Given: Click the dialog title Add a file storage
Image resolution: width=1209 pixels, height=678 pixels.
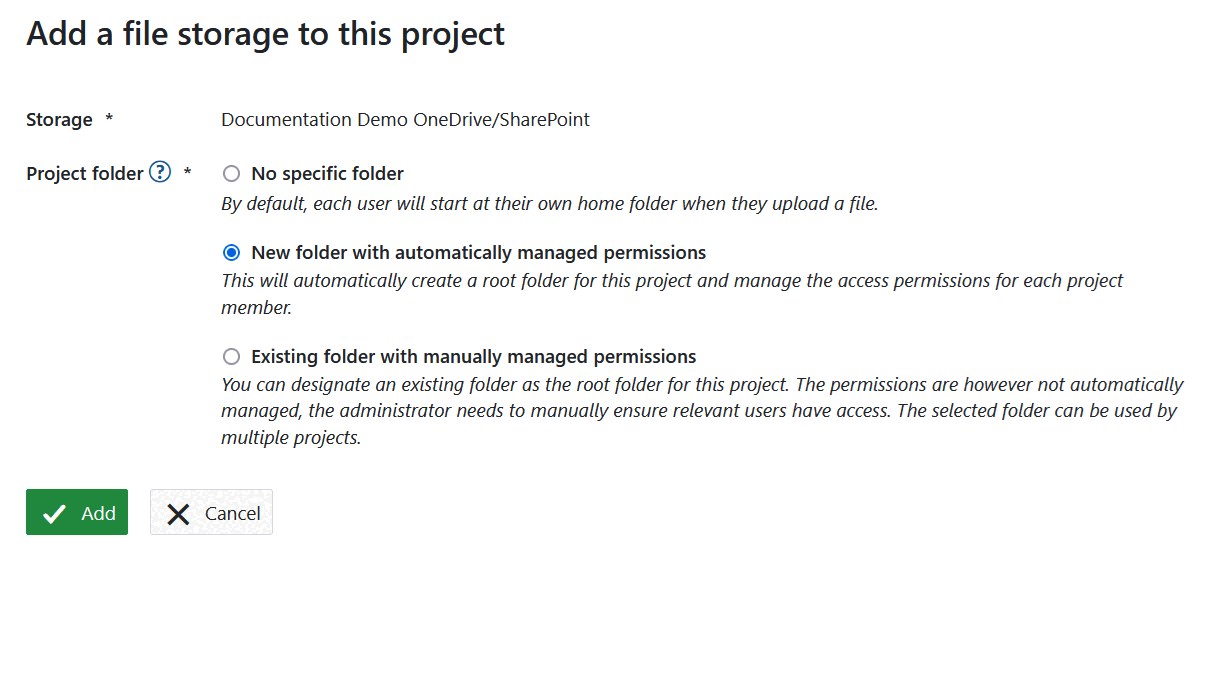Looking at the screenshot, I should [265, 33].
